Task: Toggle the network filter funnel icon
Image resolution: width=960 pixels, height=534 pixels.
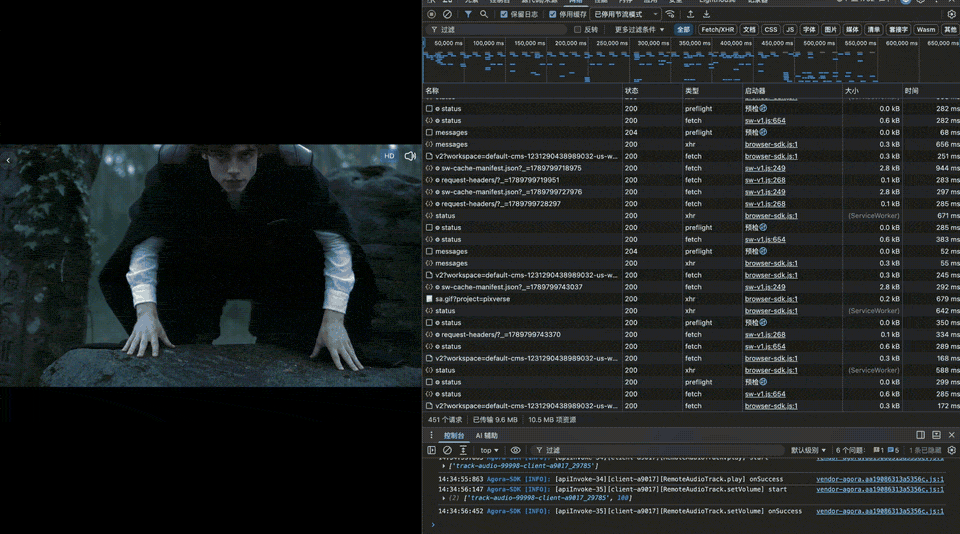Action: tap(468, 14)
